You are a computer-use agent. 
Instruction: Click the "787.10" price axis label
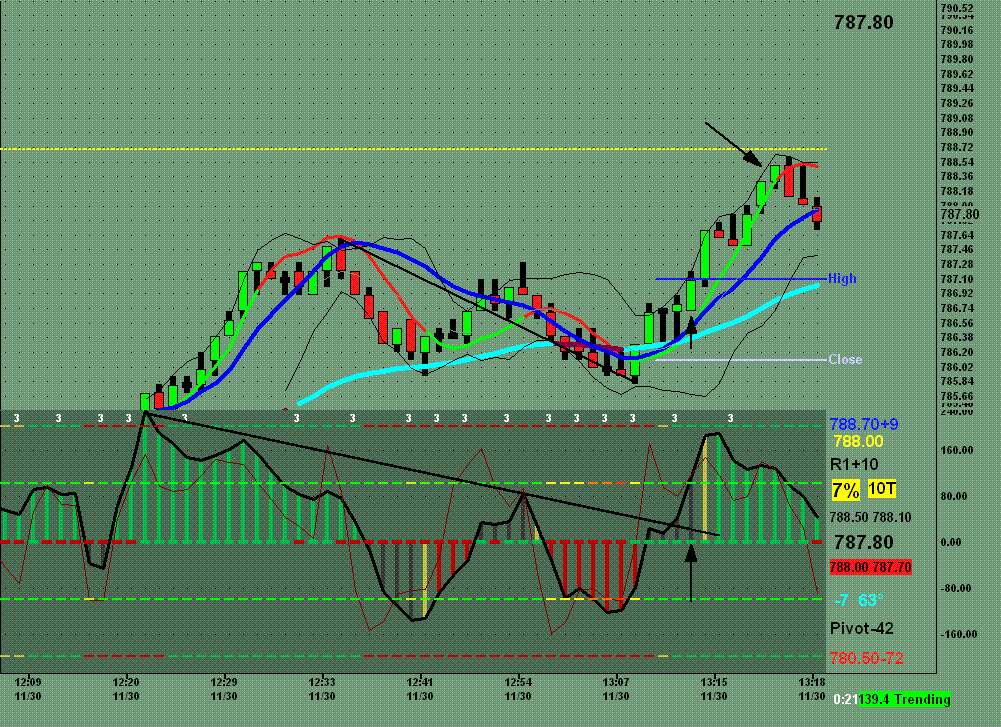957,279
